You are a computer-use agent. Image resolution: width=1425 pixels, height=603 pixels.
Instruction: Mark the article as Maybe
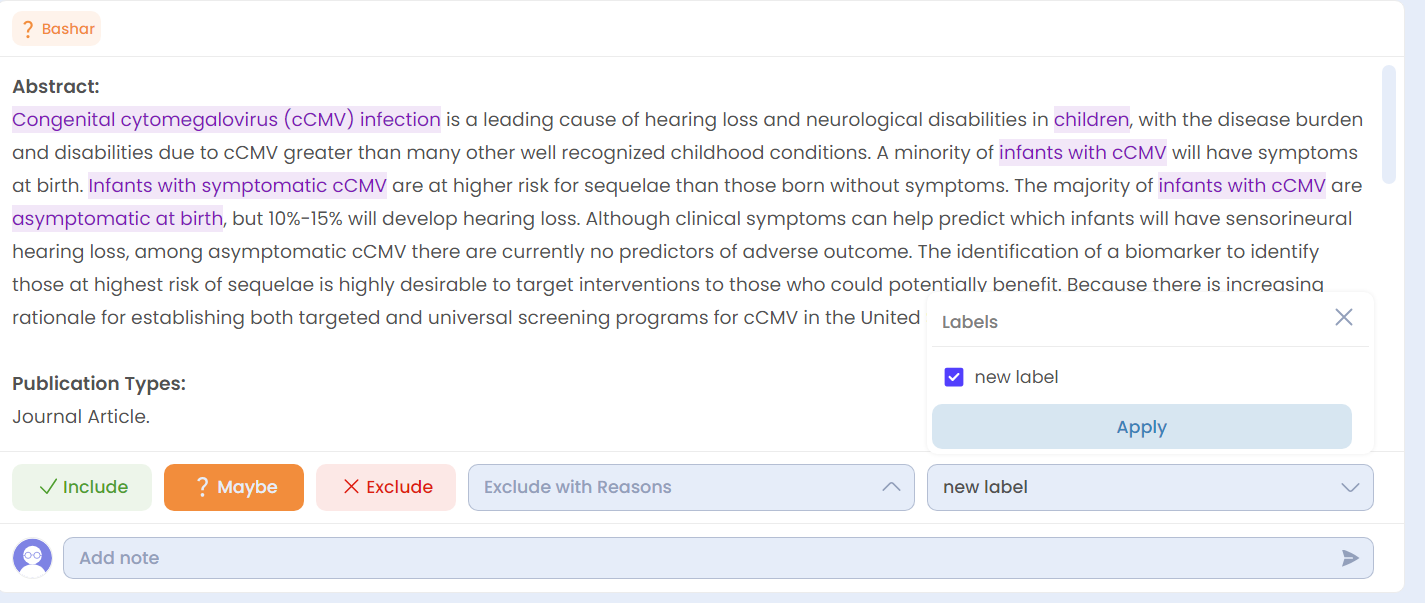point(234,487)
